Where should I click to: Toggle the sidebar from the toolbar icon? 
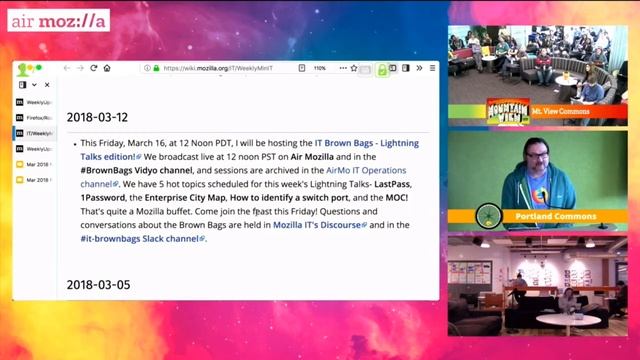click(x=393, y=68)
